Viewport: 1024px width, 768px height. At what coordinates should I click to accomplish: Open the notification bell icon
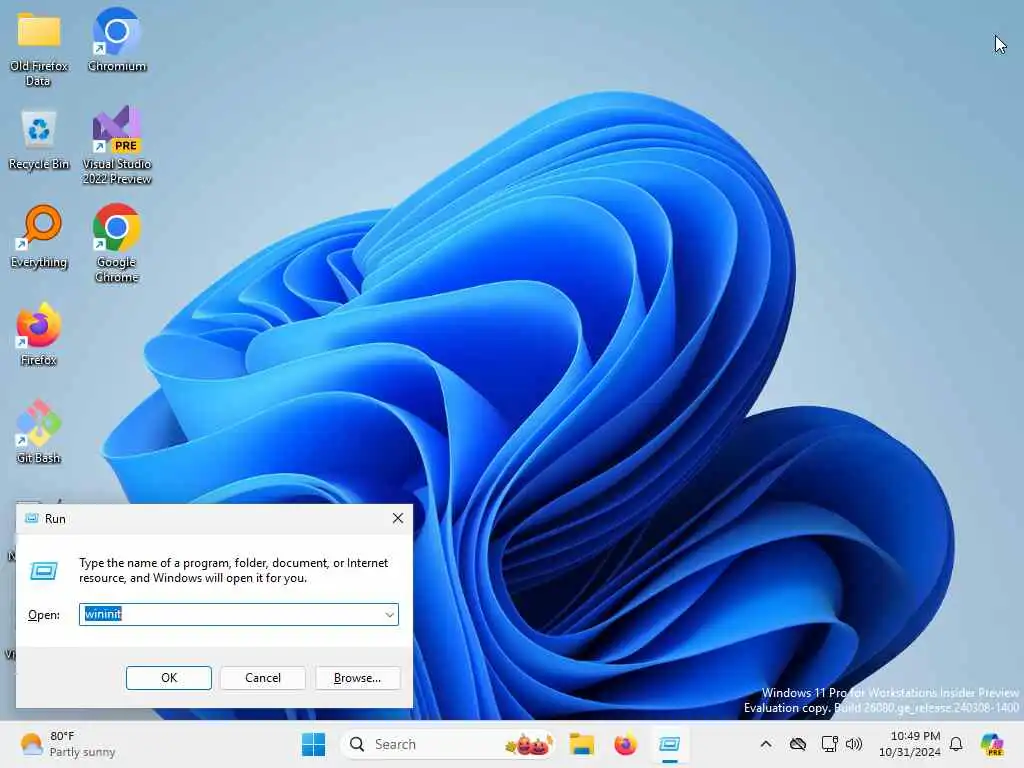(956, 744)
